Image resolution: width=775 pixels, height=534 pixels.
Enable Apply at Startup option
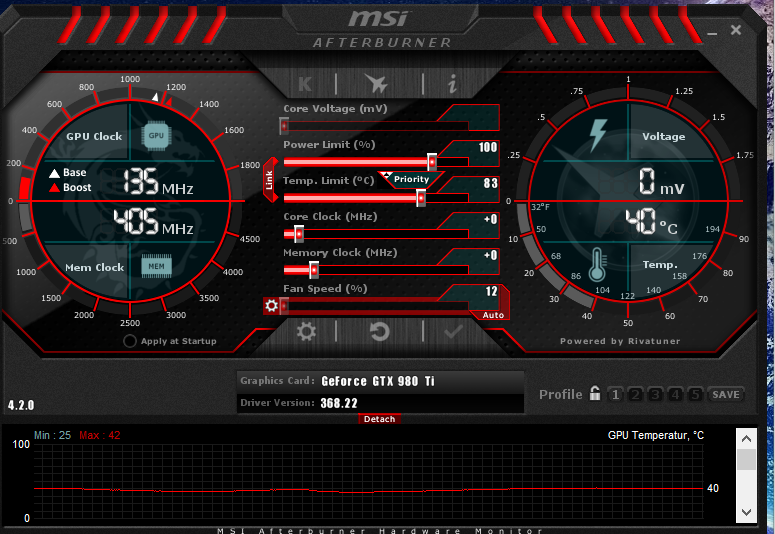130,341
